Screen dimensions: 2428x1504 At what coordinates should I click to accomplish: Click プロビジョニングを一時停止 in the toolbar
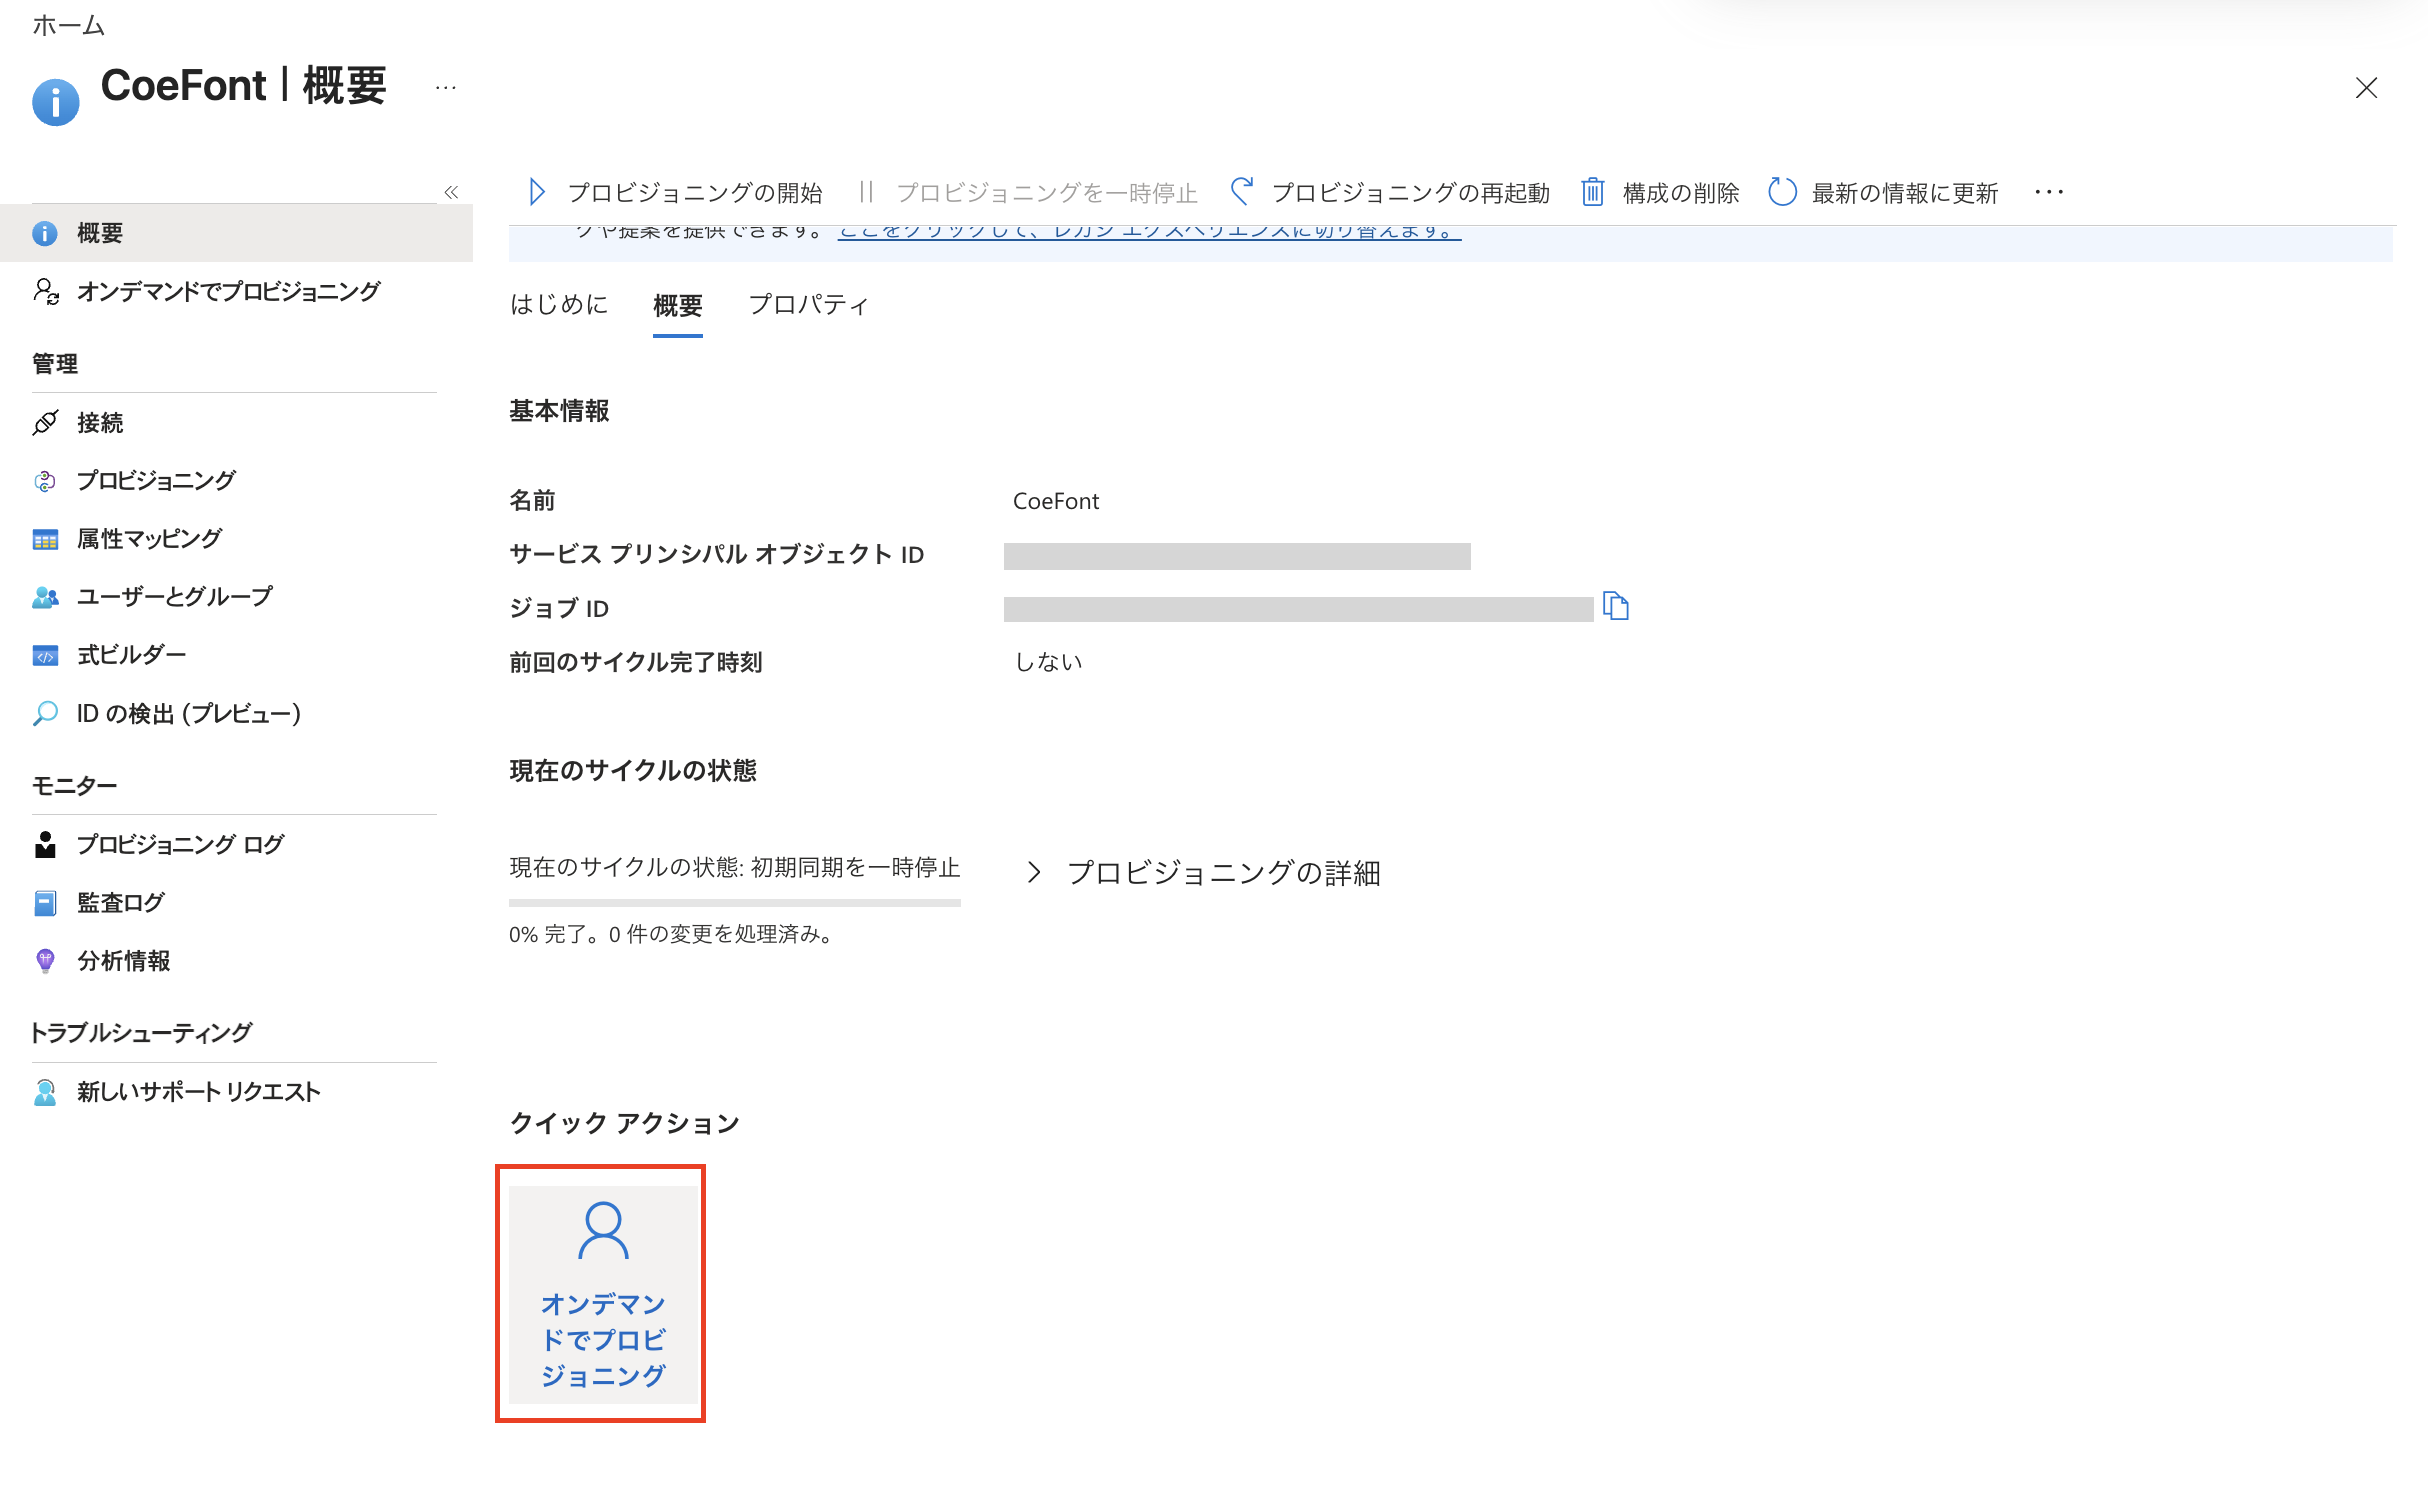pos(1029,192)
